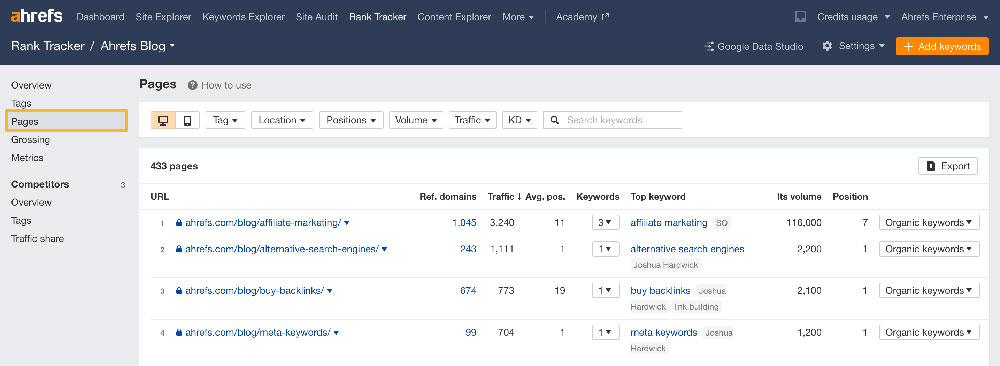Click the search magnifier icon
Image resolution: width=1000 pixels, height=366 pixels.
[555, 120]
